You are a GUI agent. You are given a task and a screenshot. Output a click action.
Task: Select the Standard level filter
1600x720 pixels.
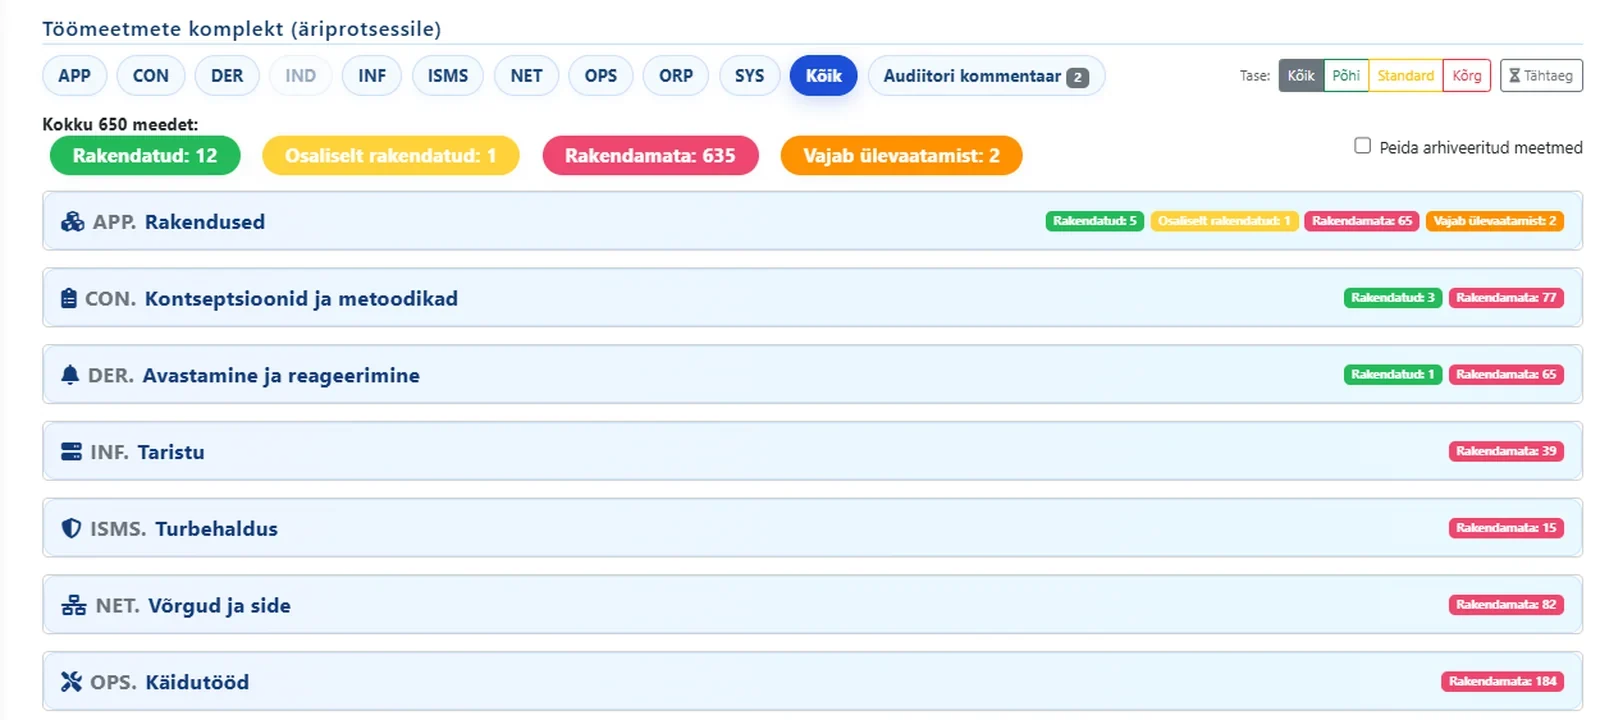click(1405, 75)
